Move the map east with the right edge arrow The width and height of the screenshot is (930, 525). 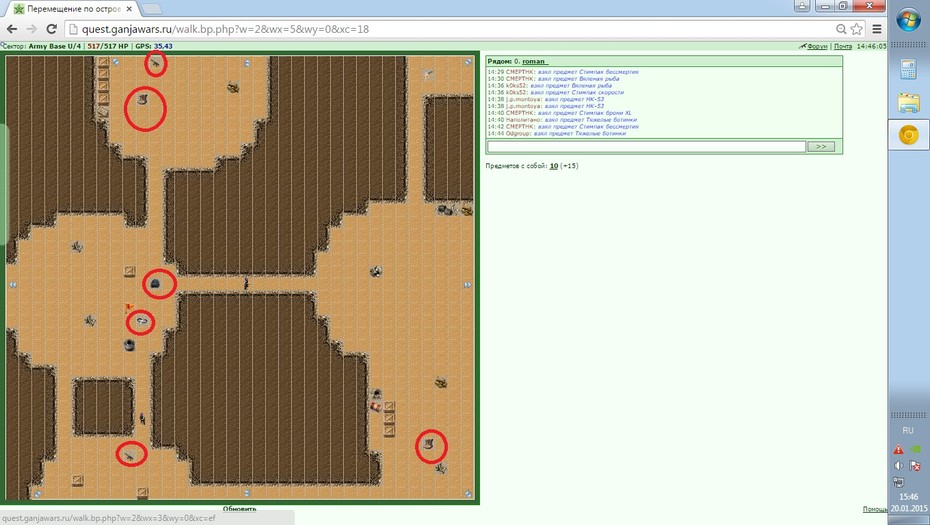point(467,285)
